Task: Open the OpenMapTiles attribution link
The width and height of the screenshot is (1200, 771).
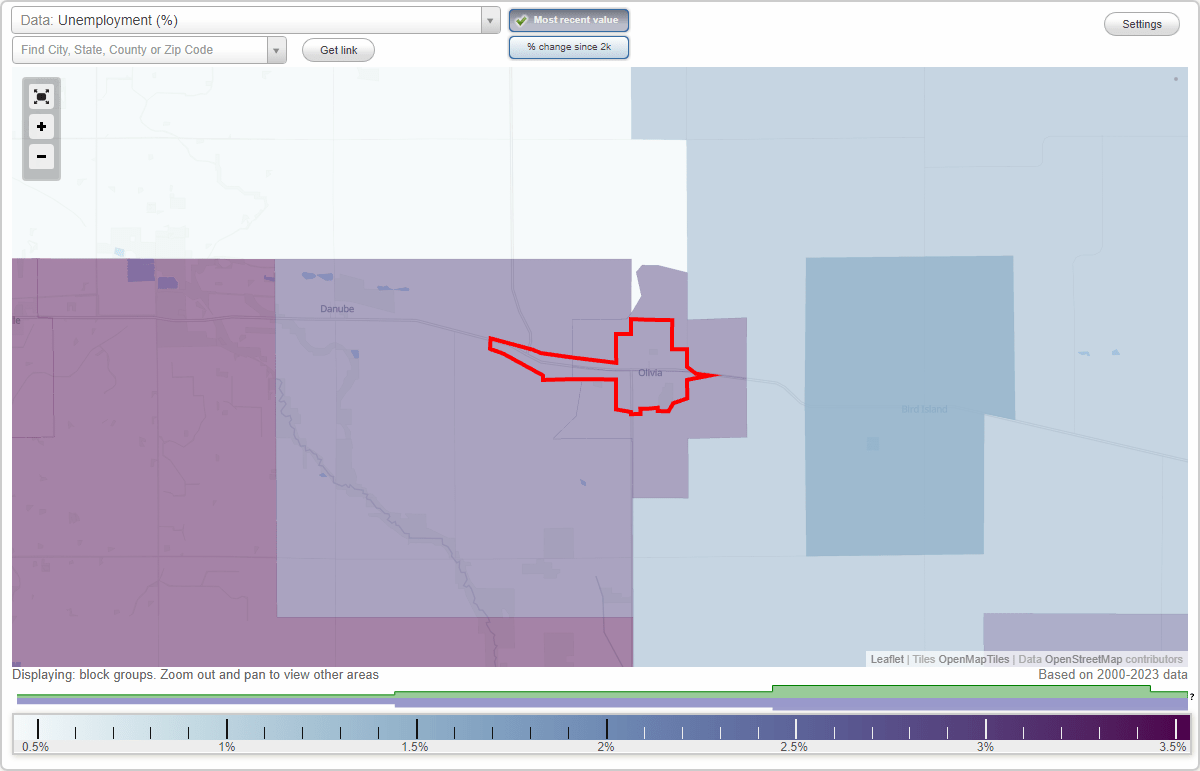Action: (974, 659)
